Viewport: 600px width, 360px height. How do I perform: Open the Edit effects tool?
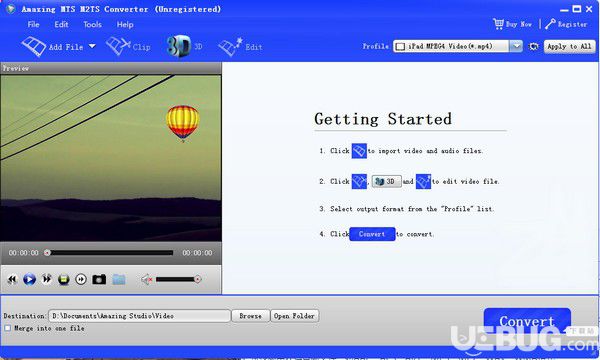click(x=240, y=47)
